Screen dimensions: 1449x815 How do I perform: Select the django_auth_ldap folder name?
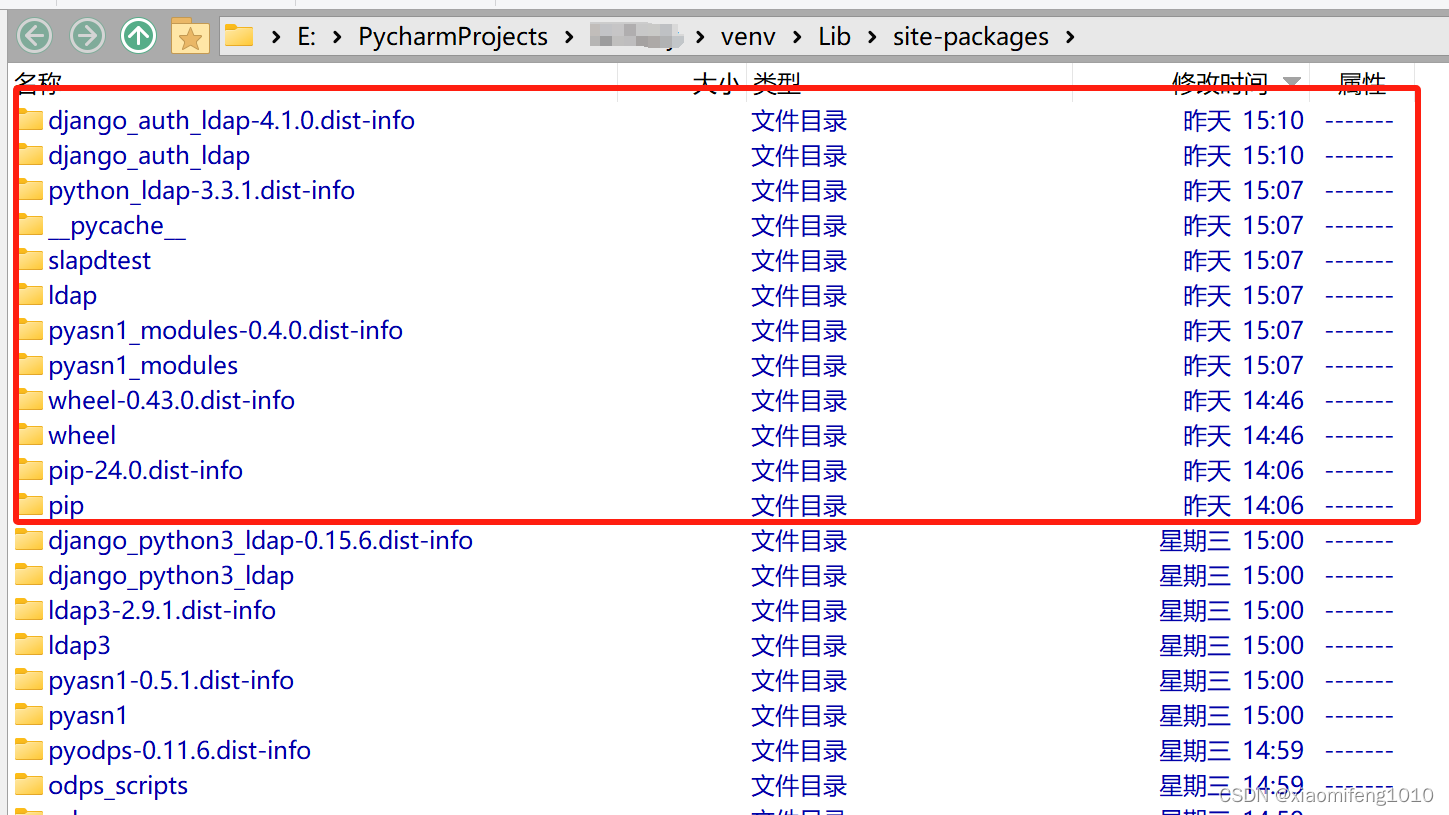point(149,156)
